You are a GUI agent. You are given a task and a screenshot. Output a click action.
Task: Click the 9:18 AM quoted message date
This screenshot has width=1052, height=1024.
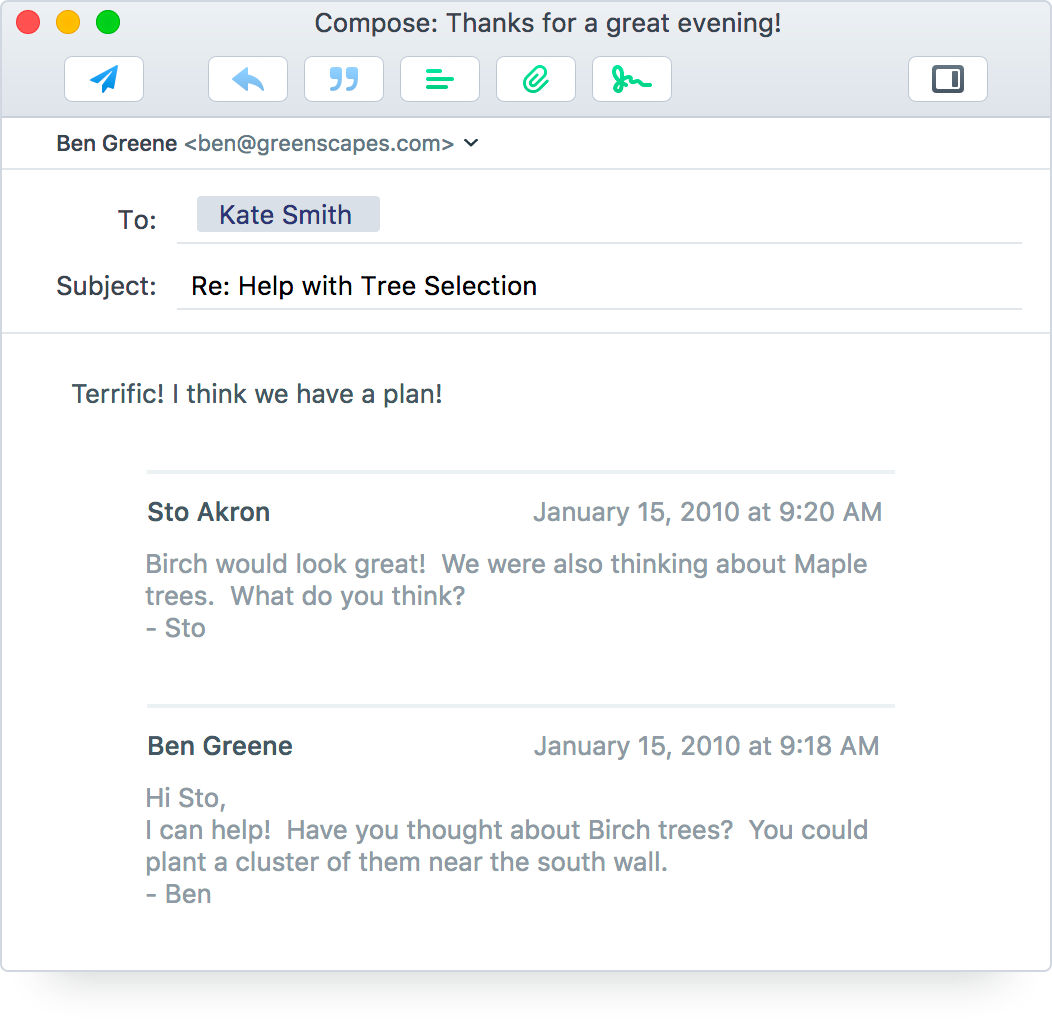pyautogui.click(x=706, y=746)
